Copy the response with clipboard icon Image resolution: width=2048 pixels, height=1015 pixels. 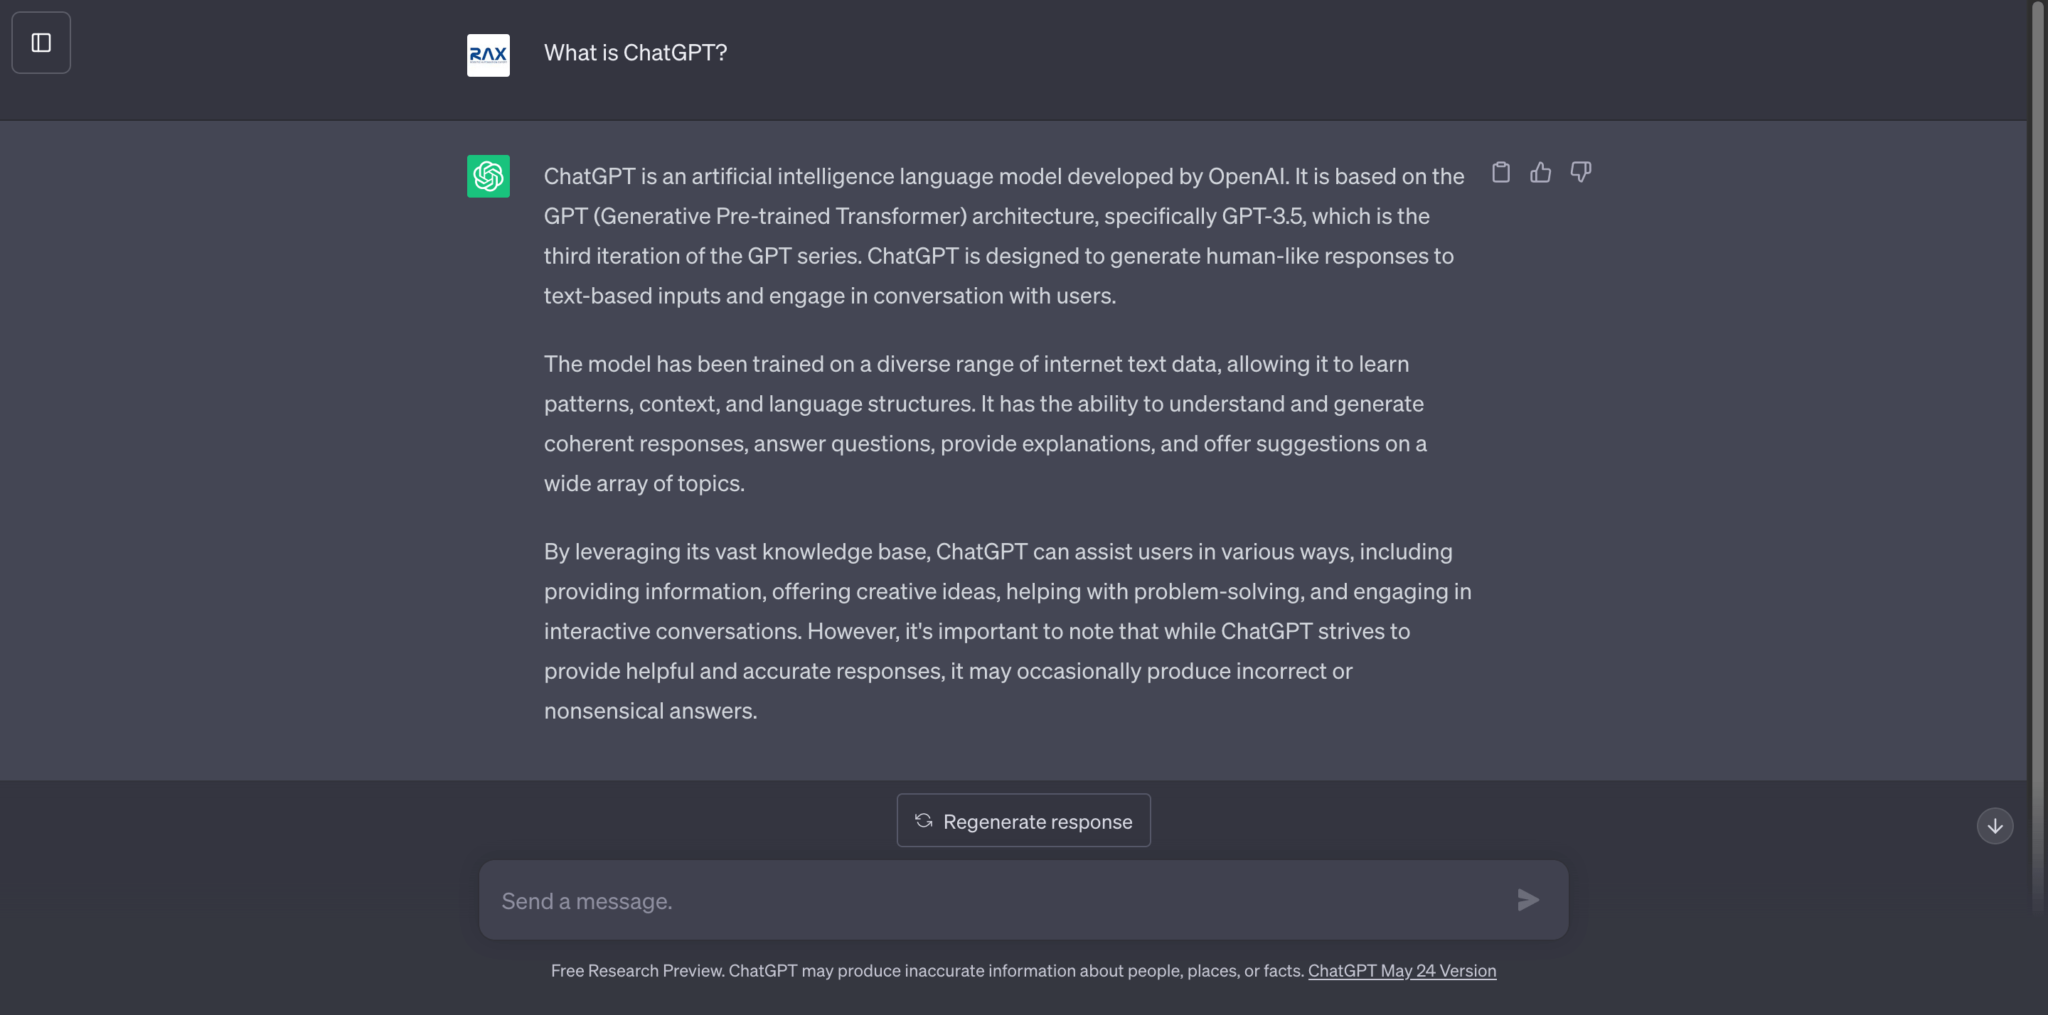click(1501, 173)
